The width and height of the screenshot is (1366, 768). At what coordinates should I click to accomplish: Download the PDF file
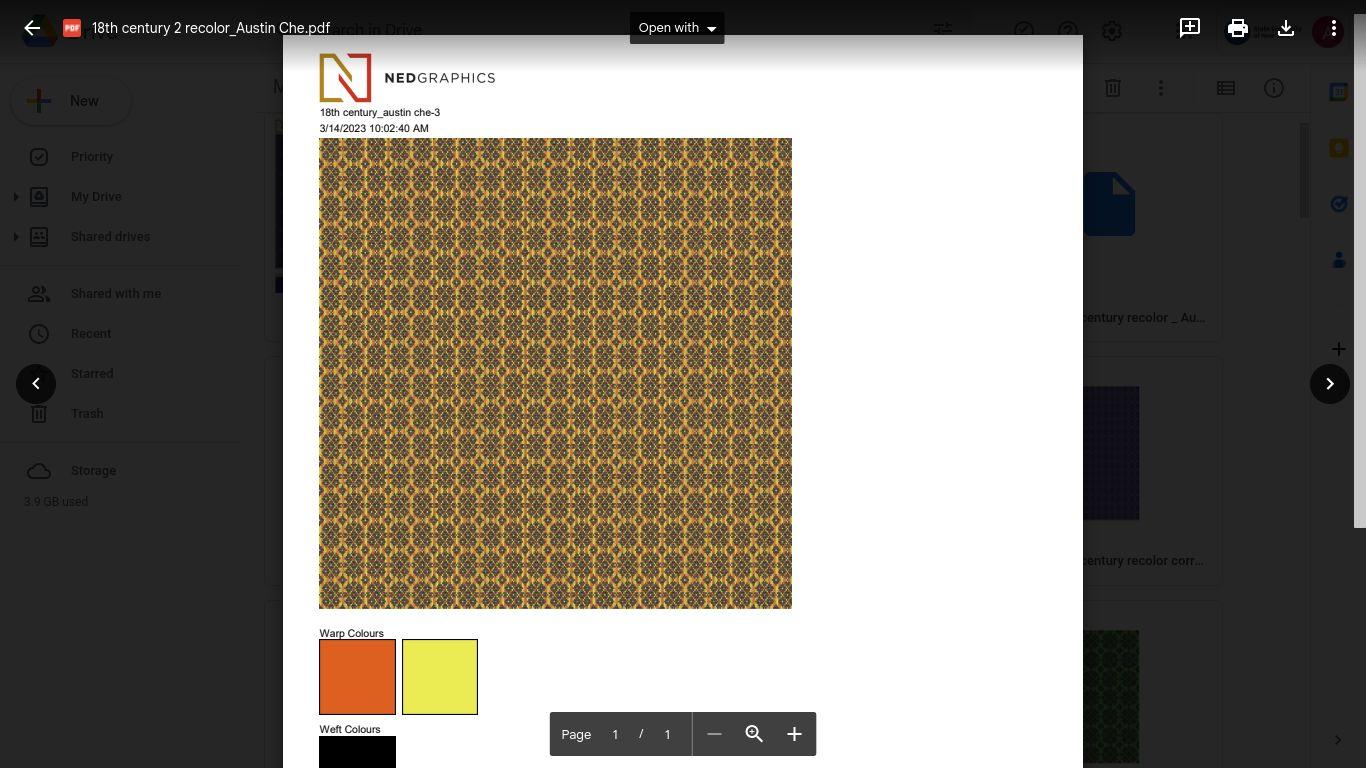point(1286,28)
